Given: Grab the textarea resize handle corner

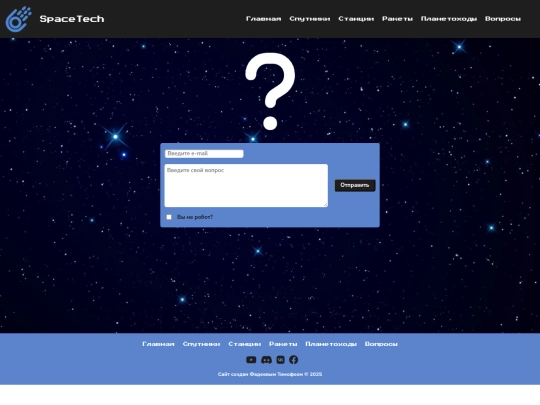Looking at the screenshot, I should click(x=325, y=205).
